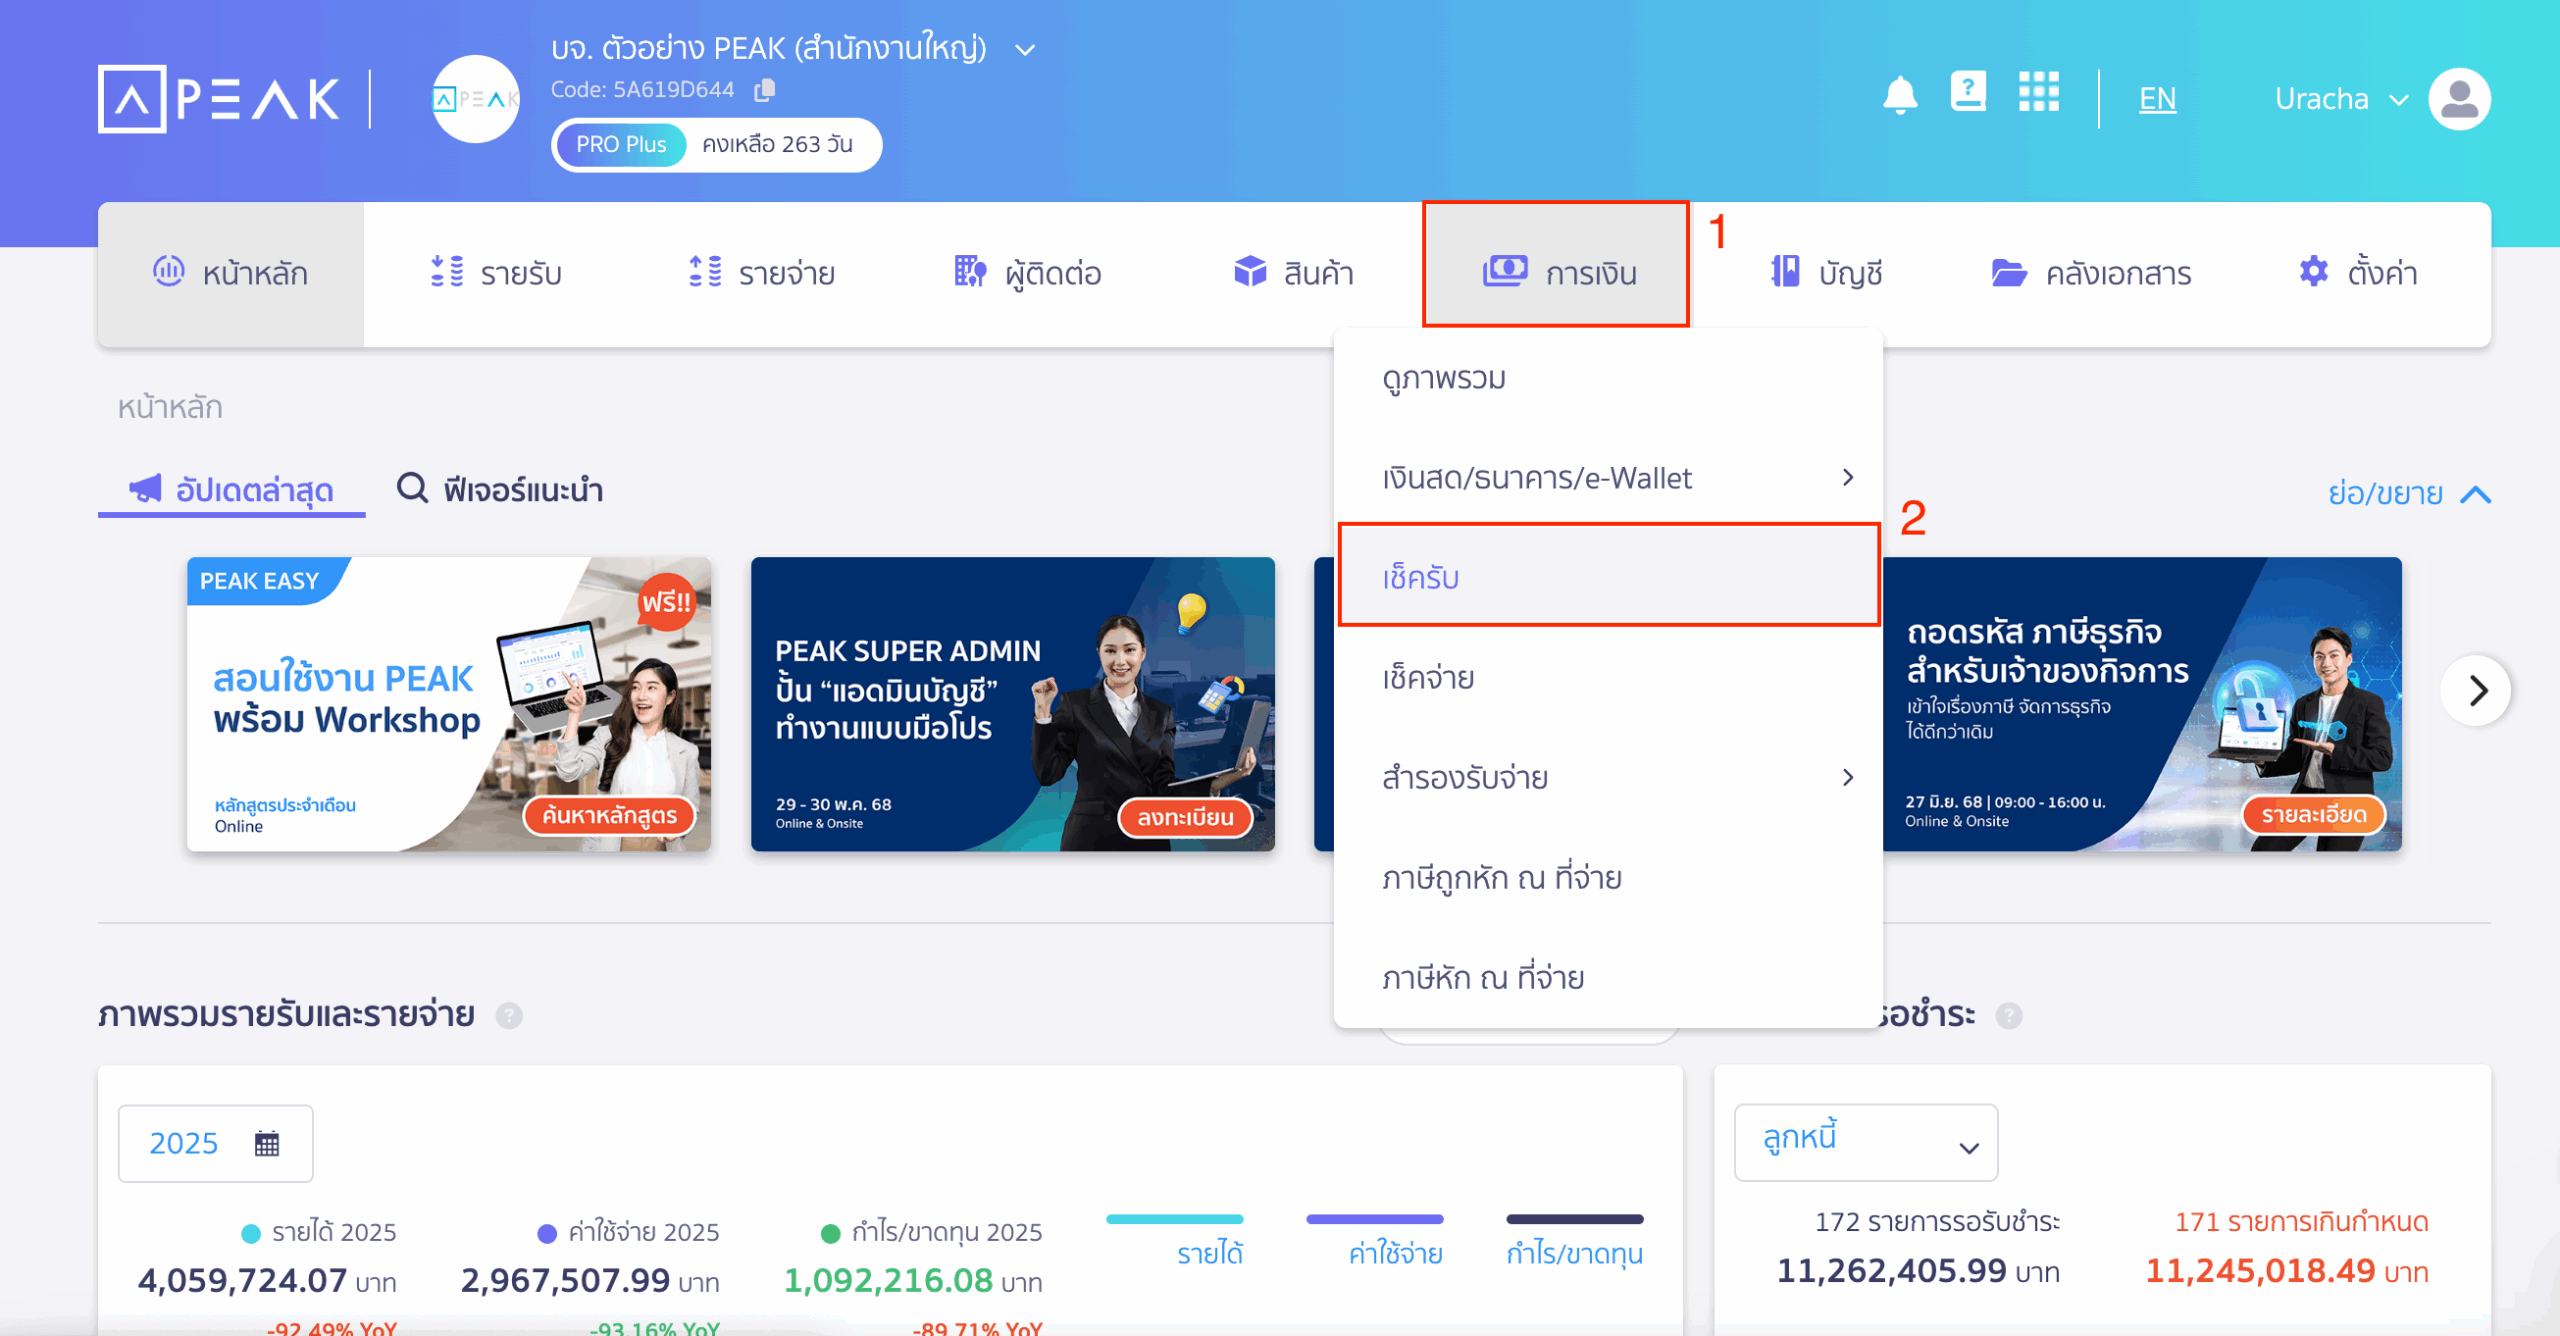Click the กำไร/ขาดทุน 2025 amount 1,092,216.08
Viewport: 2560px width, 1336px height.
pyautogui.click(x=888, y=1280)
